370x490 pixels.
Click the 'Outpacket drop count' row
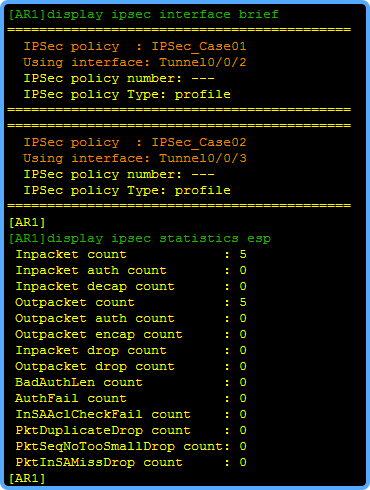tap(131, 367)
